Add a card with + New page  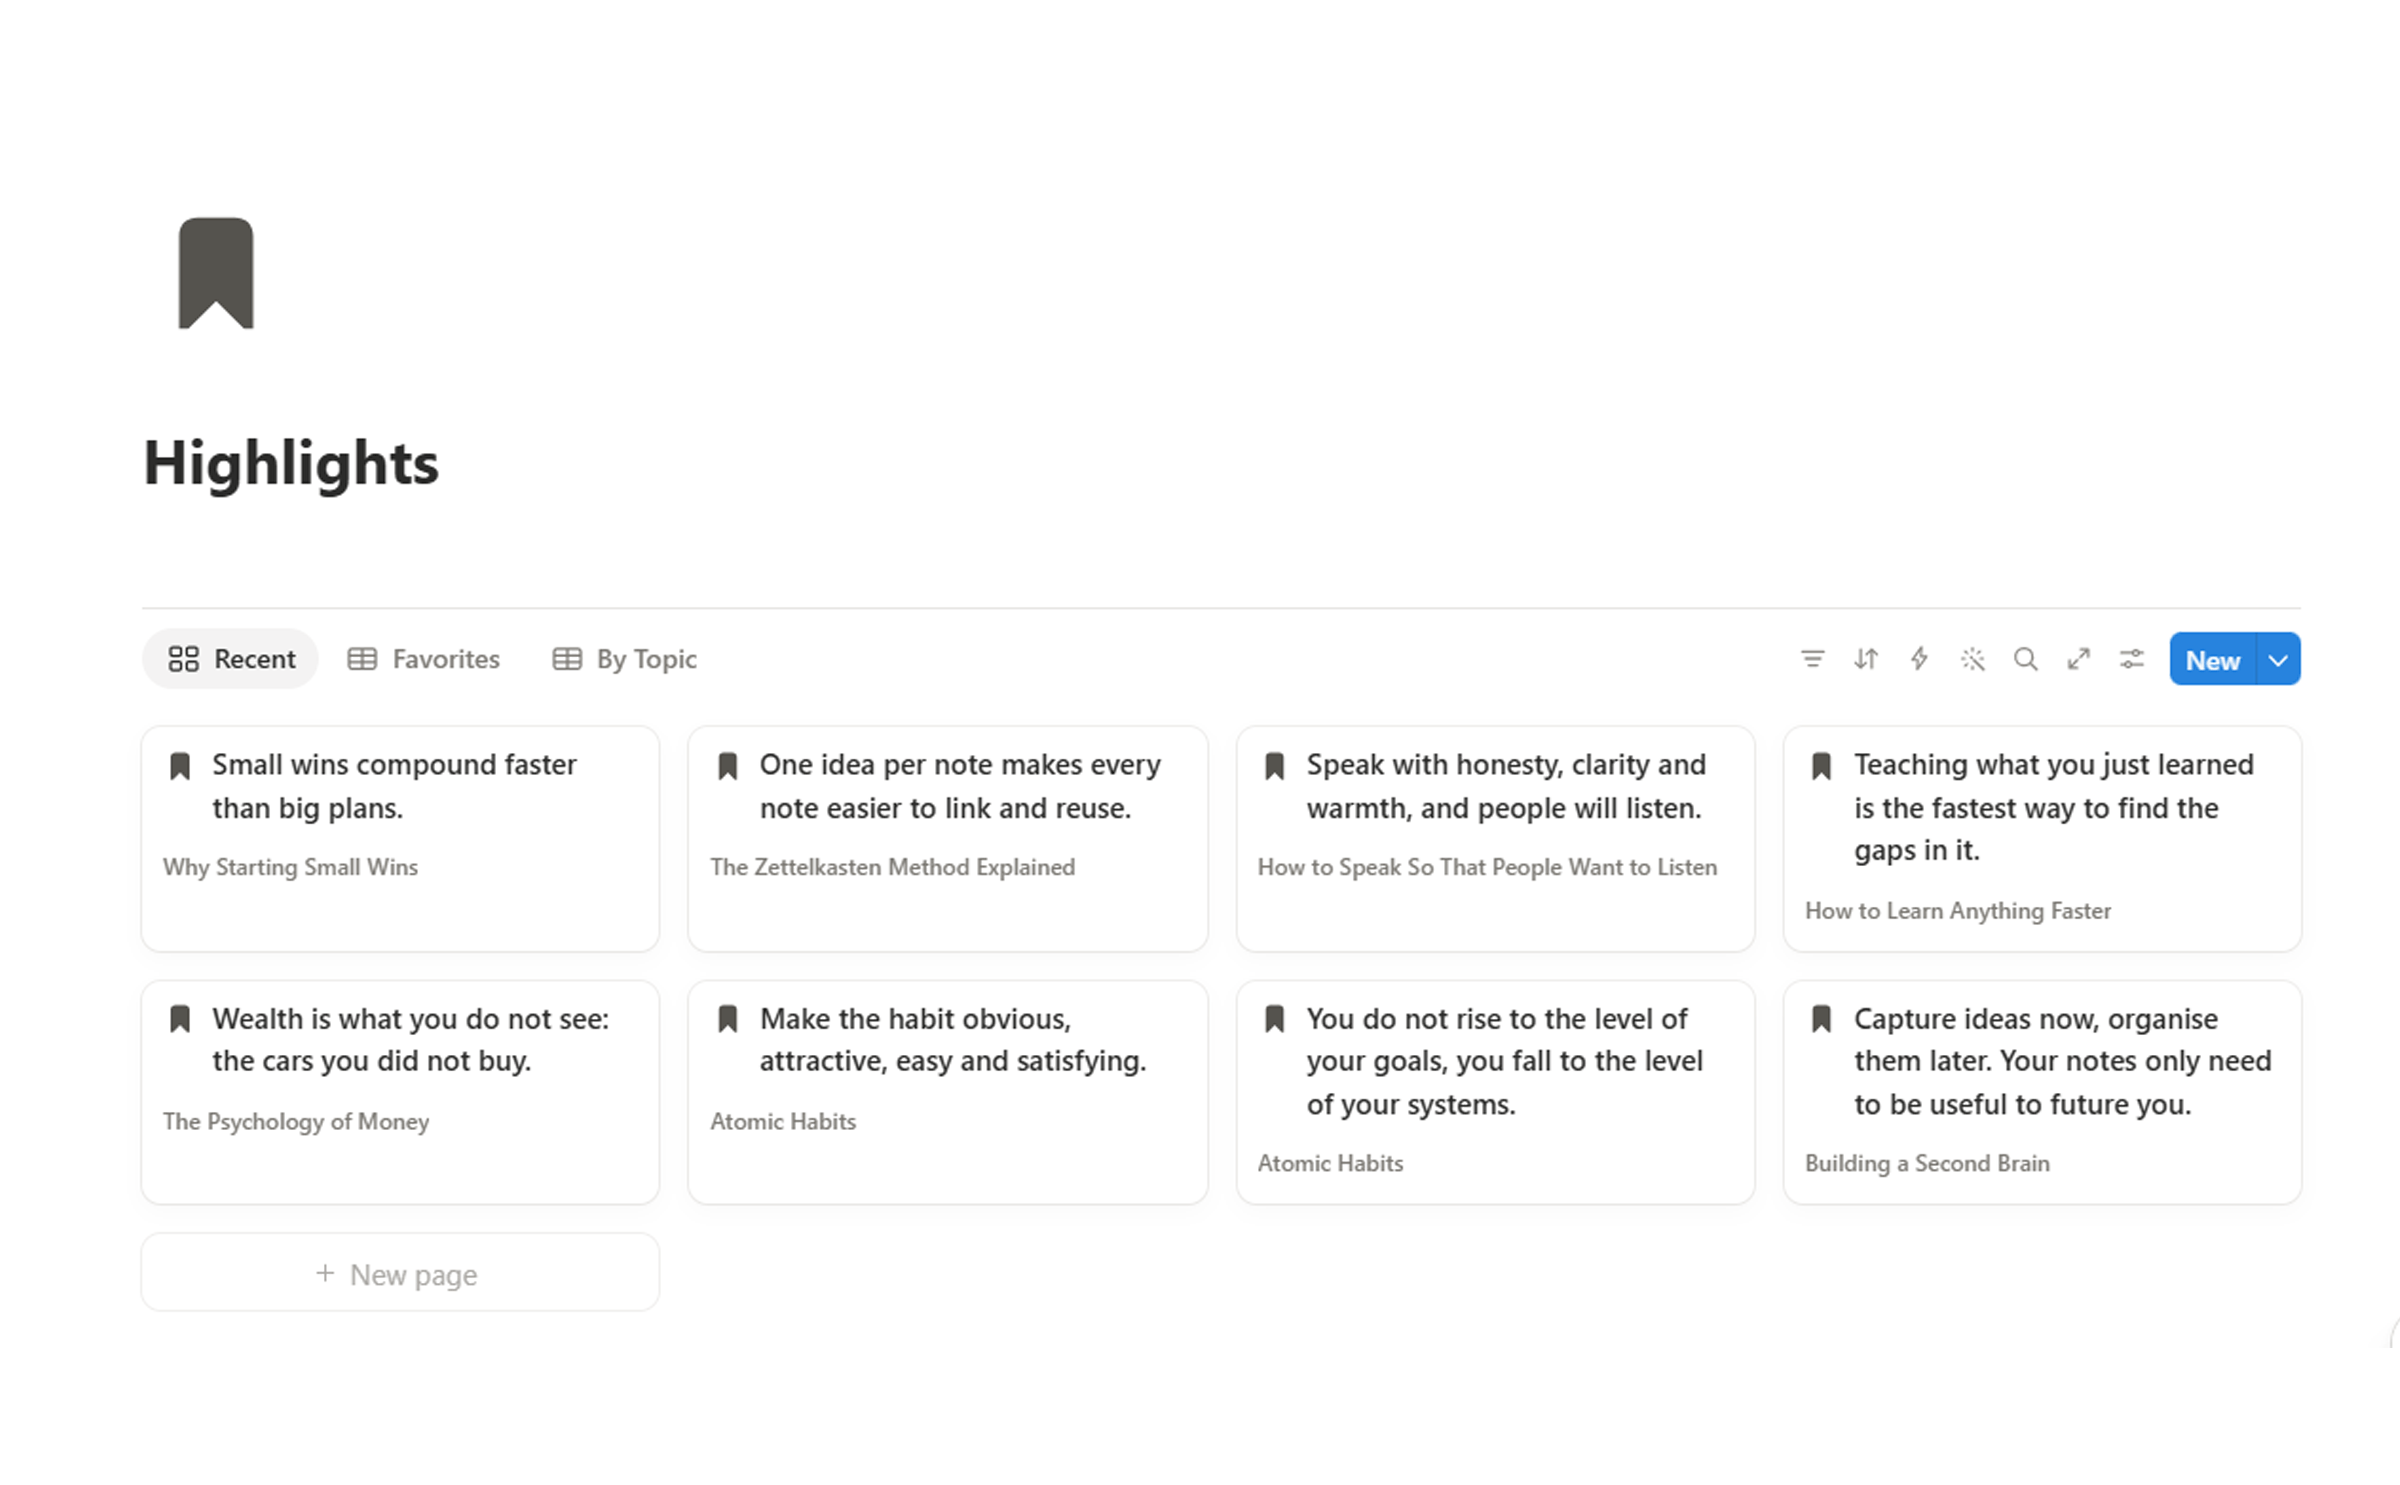coord(400,1273)
